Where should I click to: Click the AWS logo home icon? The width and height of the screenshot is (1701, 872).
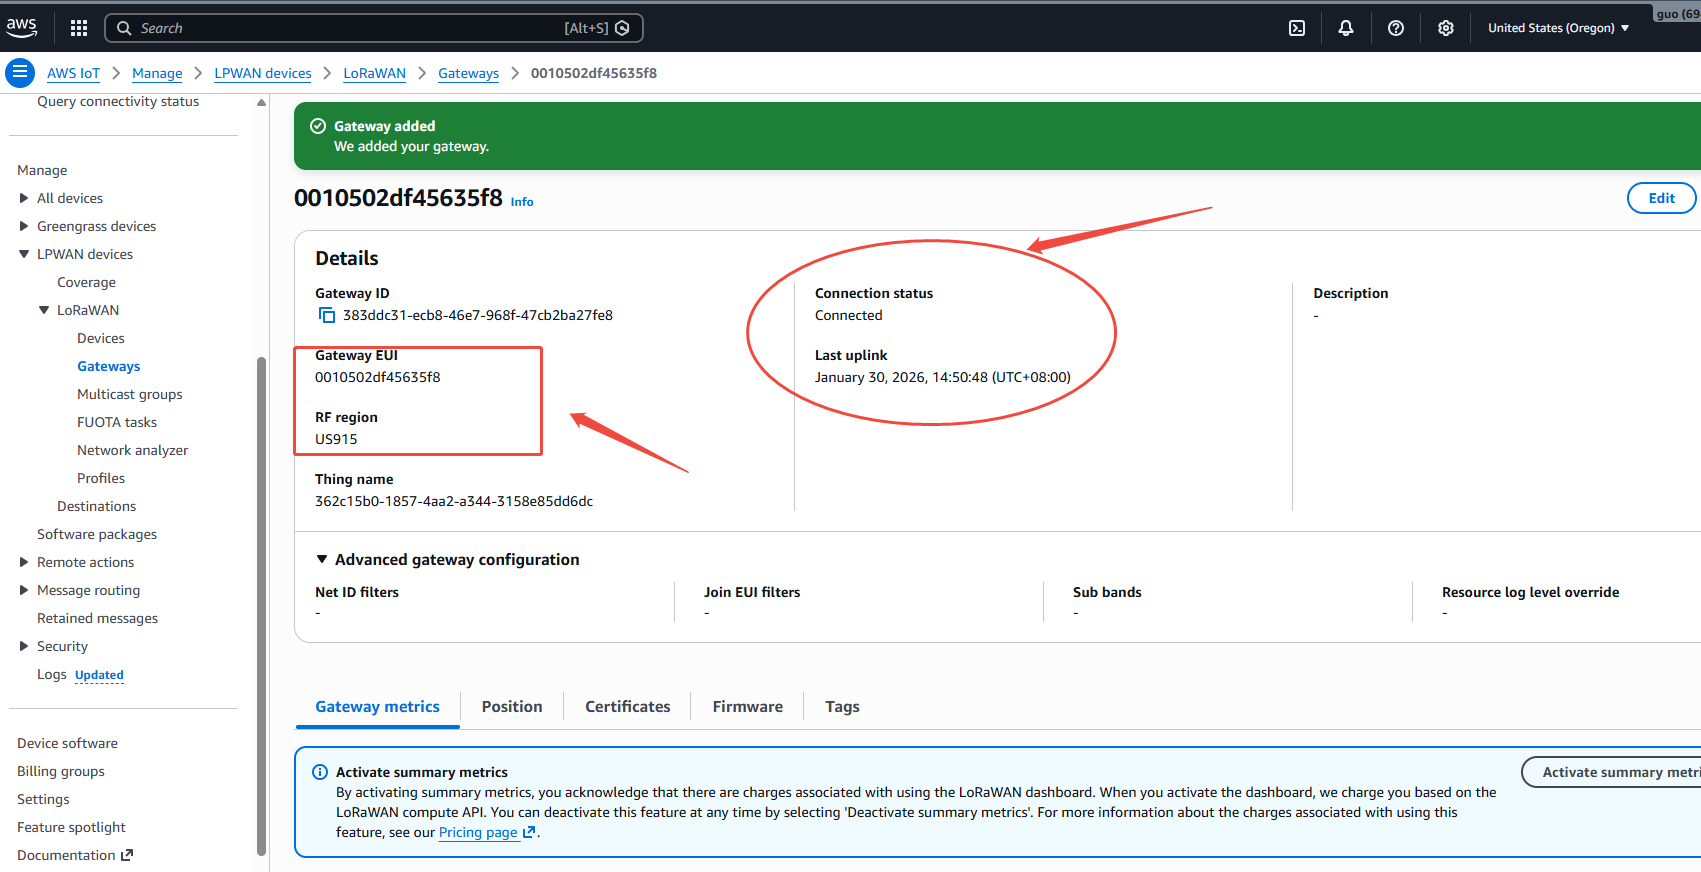[x=21, y=27]
